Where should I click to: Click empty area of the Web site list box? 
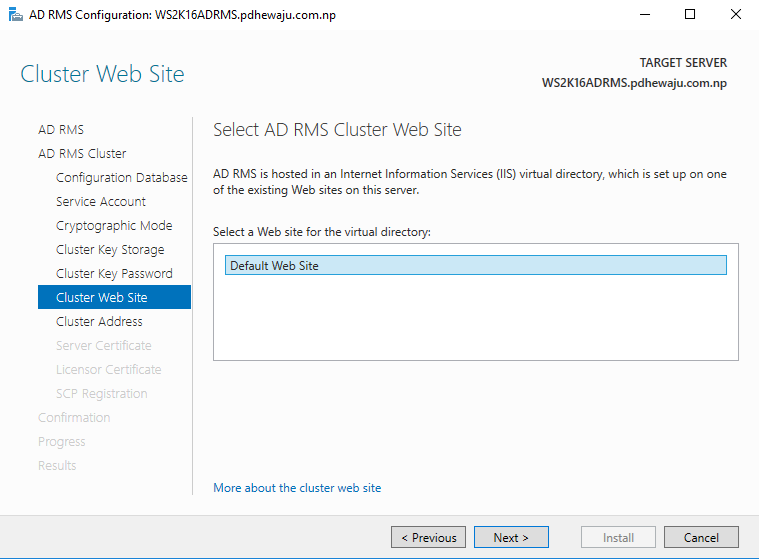click(x=475, y=319)
